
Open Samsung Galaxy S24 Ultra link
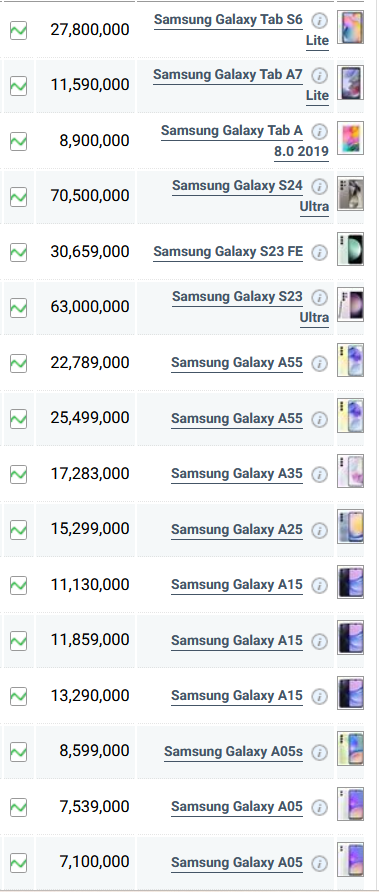[x=250, y=196]
